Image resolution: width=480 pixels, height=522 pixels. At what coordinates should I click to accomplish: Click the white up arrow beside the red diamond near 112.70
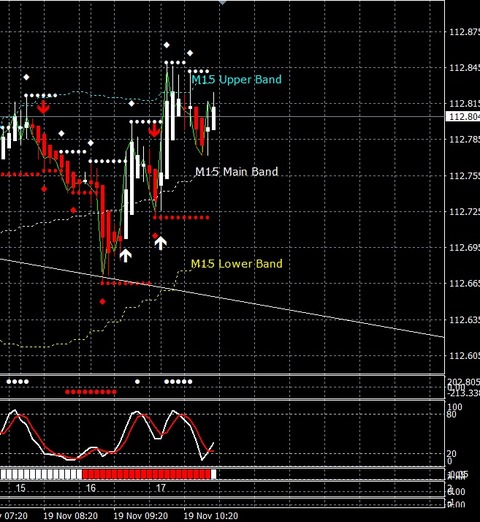[161, 243]
